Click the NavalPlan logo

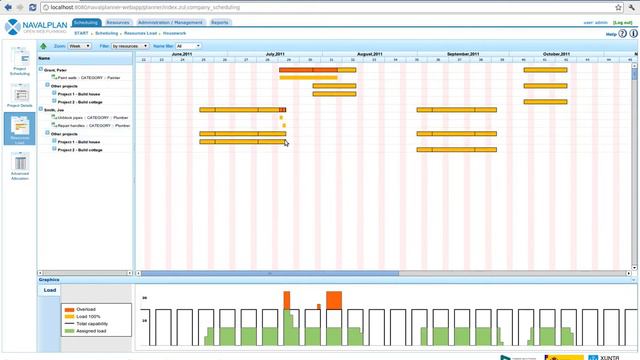click(36, 27)
